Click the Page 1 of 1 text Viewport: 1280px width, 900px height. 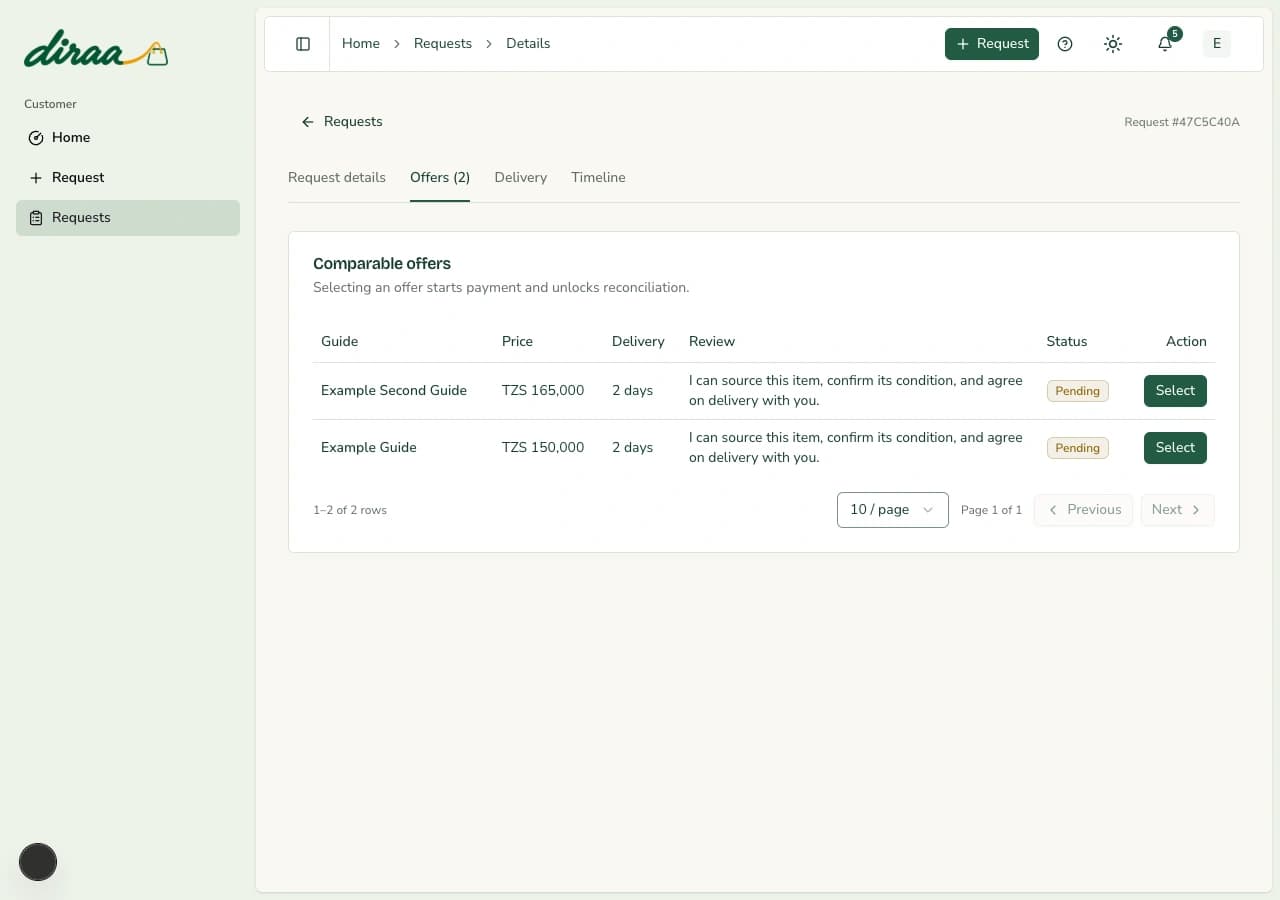click(991, 510)
